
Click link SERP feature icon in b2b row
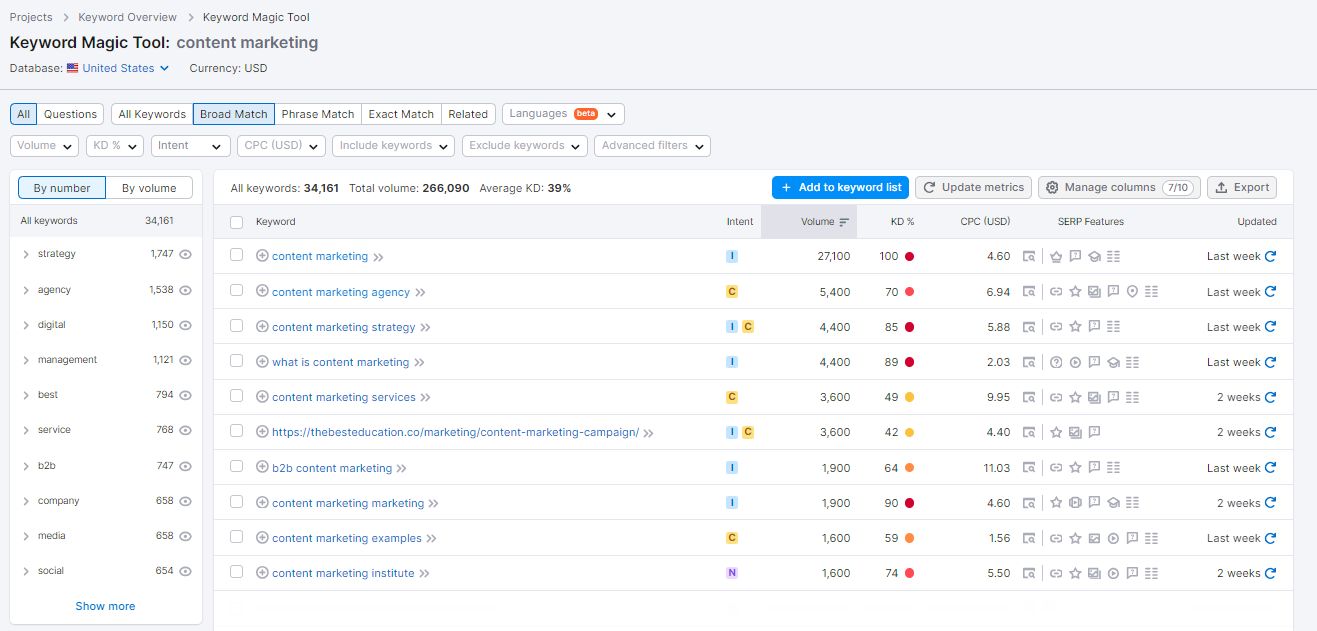1056,468
